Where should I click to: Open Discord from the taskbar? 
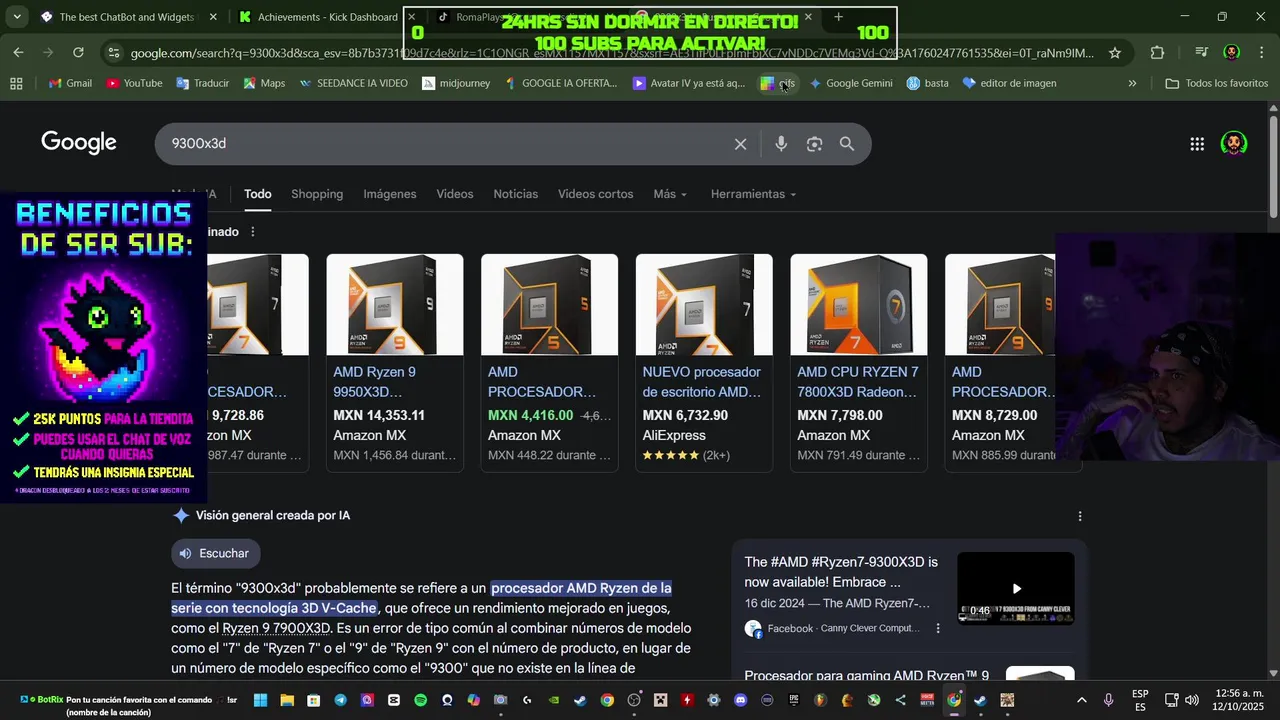coord(740,700)
